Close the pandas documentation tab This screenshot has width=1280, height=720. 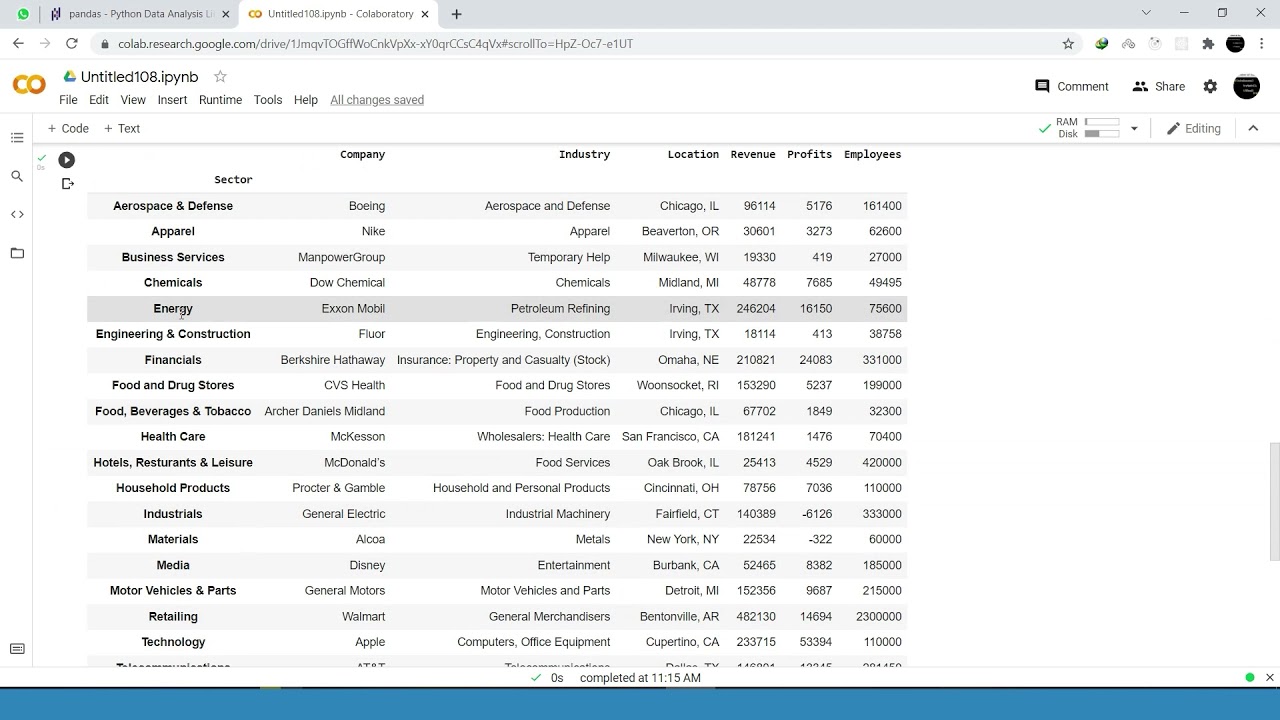coord(226,14)
